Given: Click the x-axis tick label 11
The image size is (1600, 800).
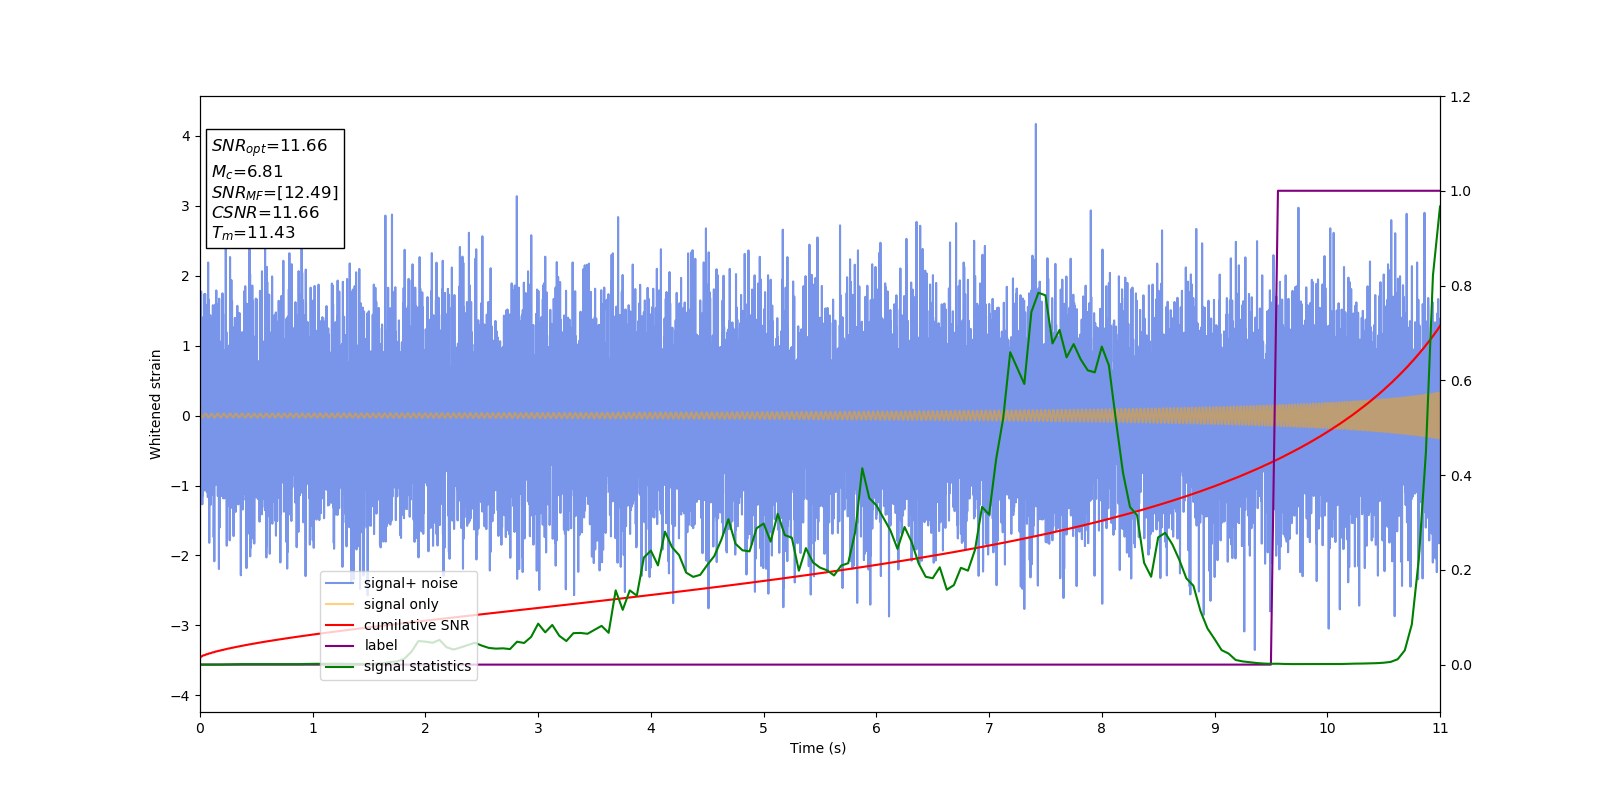Looking at the screenshot, I should (x=1440, y=728).
